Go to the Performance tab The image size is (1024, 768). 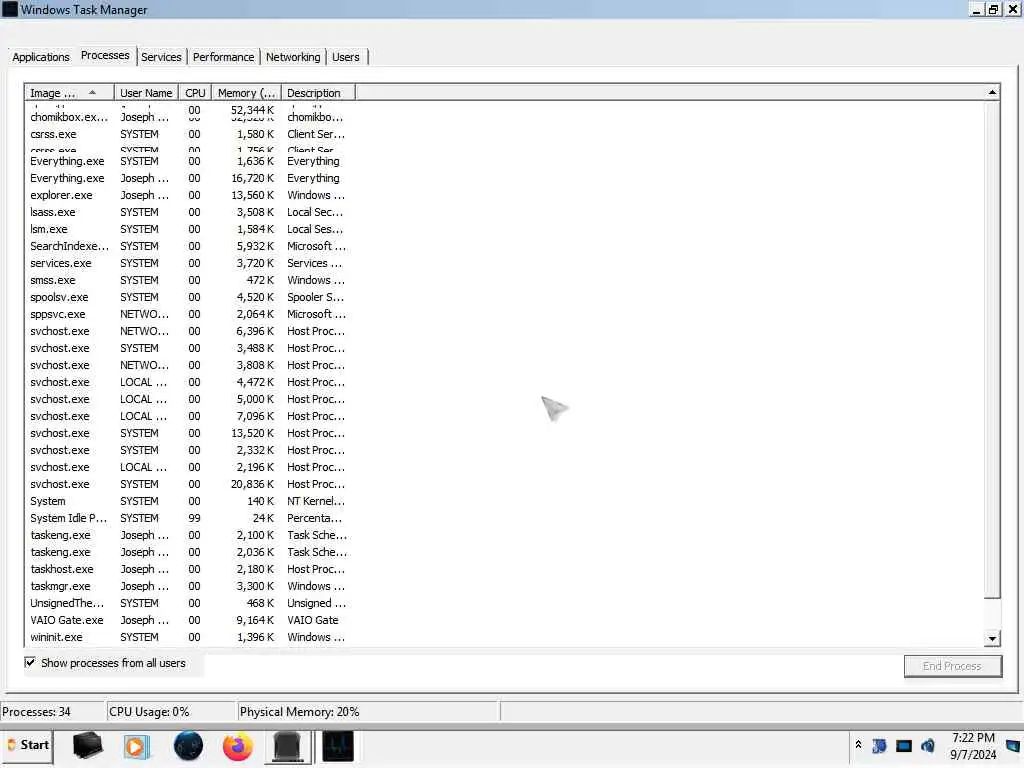(x=223, y=57)
